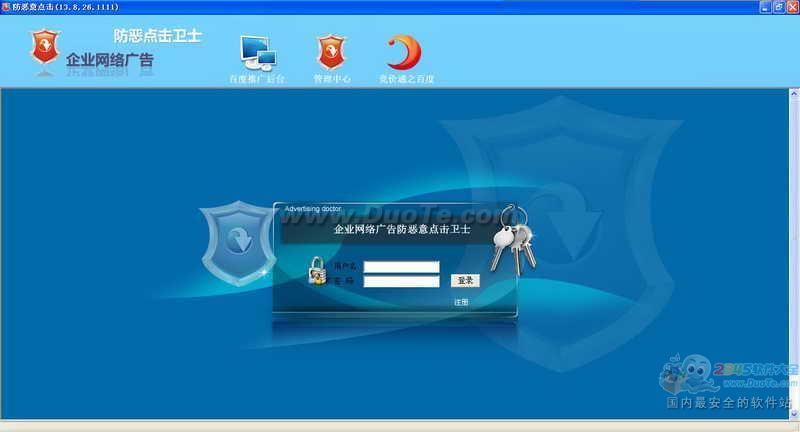
Task: Minimize the 防恶意点击 window
Action: coord(763,7)
